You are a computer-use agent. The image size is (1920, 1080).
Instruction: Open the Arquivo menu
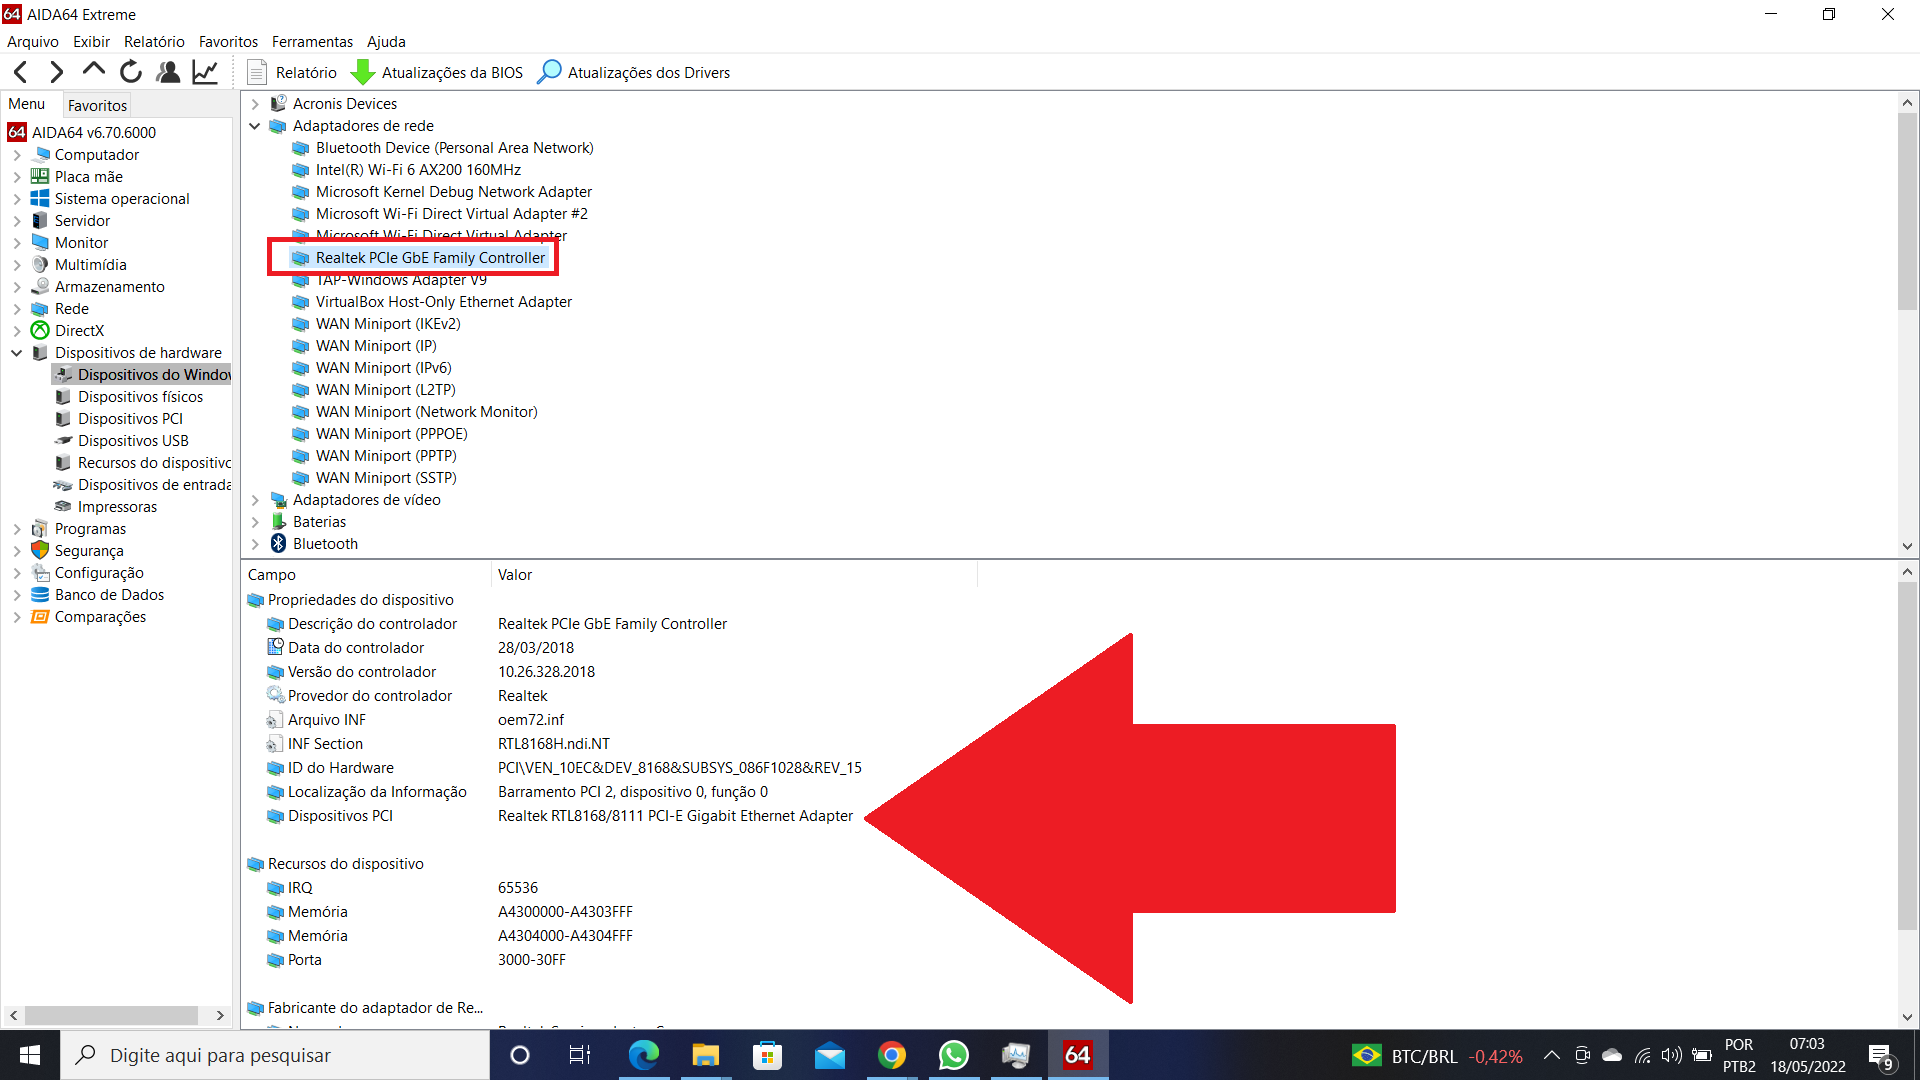pos(33,41)
